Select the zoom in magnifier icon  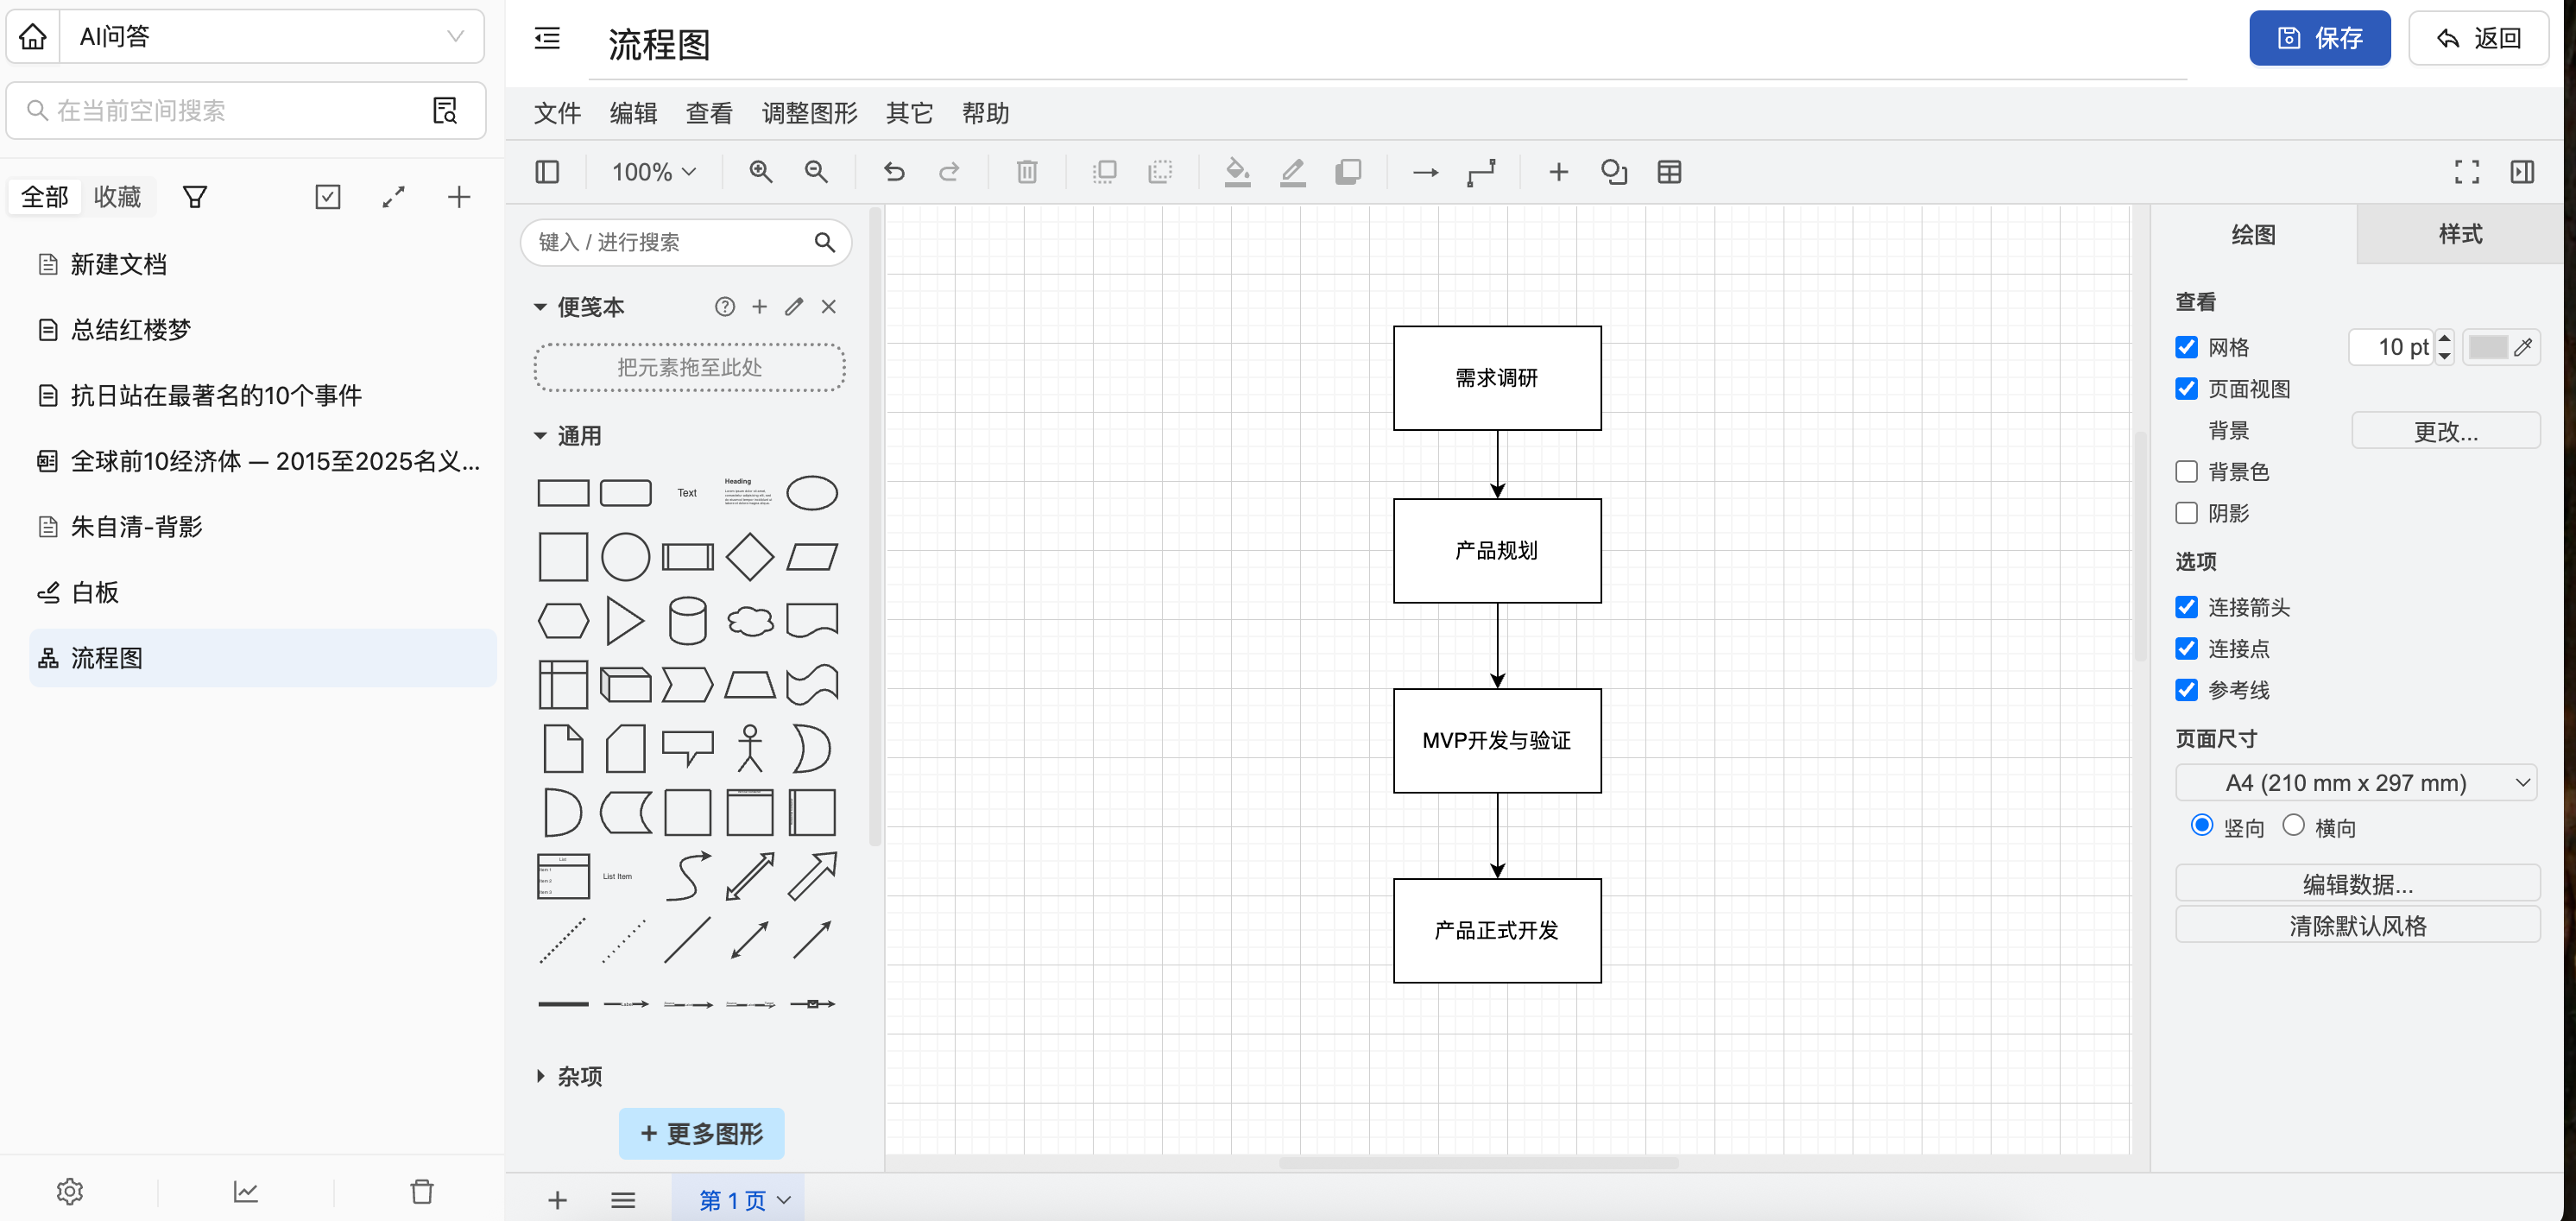(761, 171)
